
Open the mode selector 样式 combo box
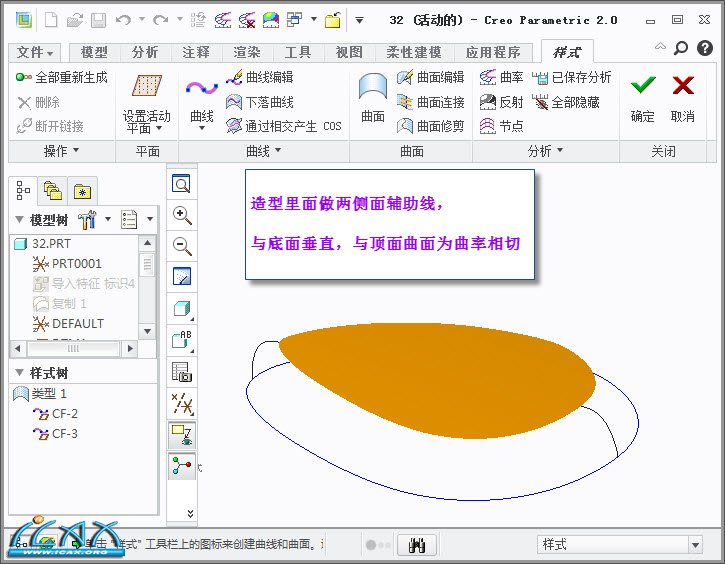(620, 545)
